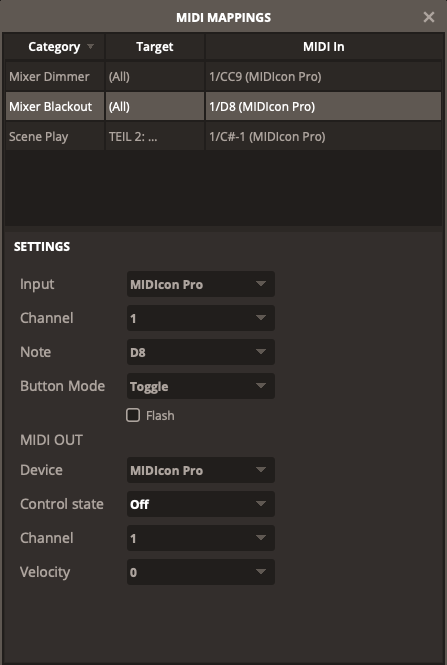Open the Input device dropdown
Viewport: 447px width, 665px height.
[201, 284]
